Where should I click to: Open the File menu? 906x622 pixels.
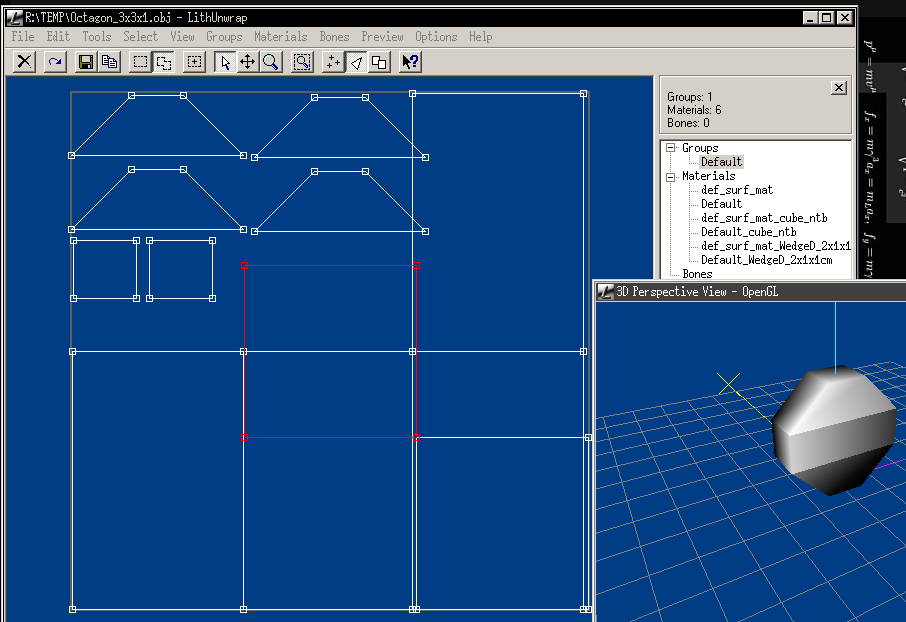[23, 37]
